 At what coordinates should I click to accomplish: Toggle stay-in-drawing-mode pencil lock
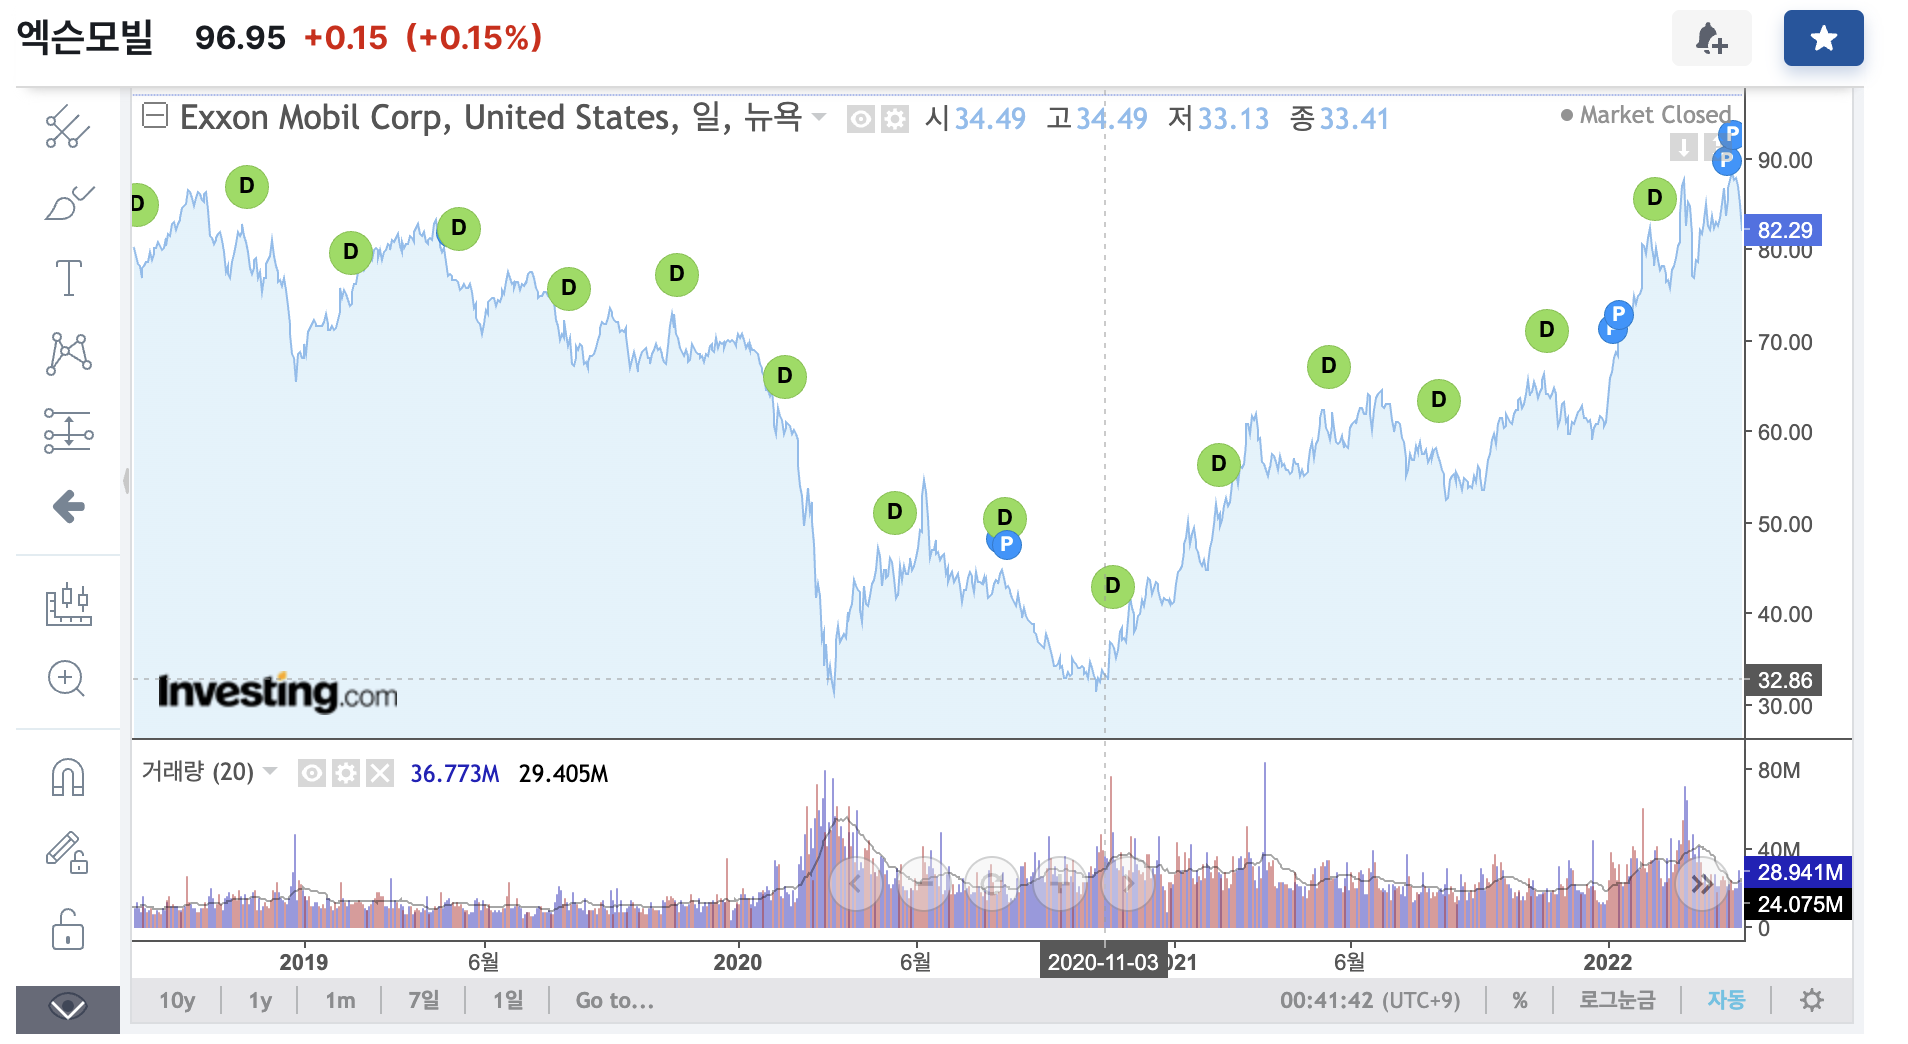(x=67, y=853)
